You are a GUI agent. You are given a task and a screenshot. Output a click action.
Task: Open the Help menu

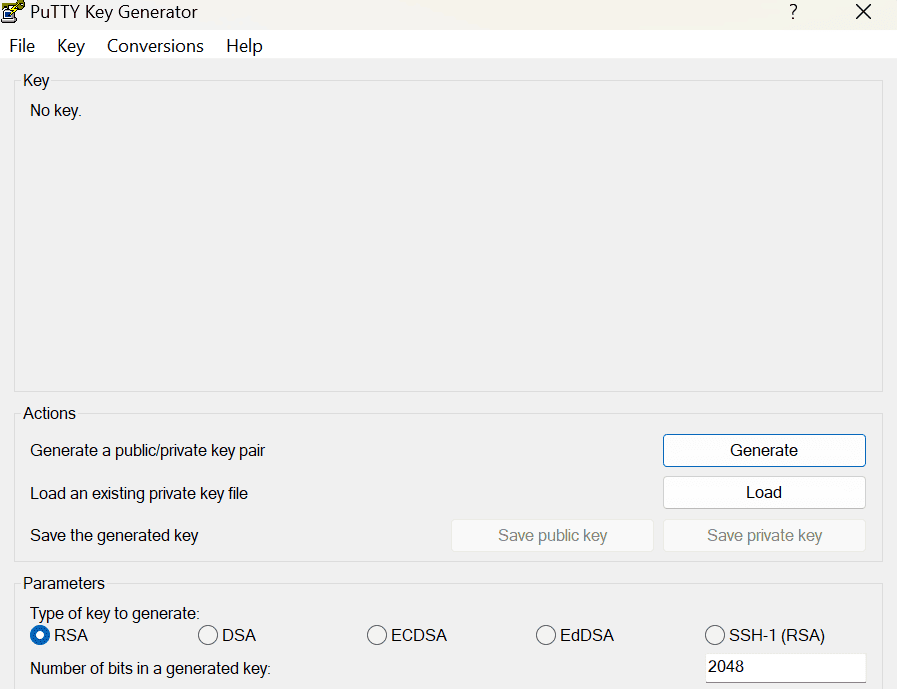point(244,46)
